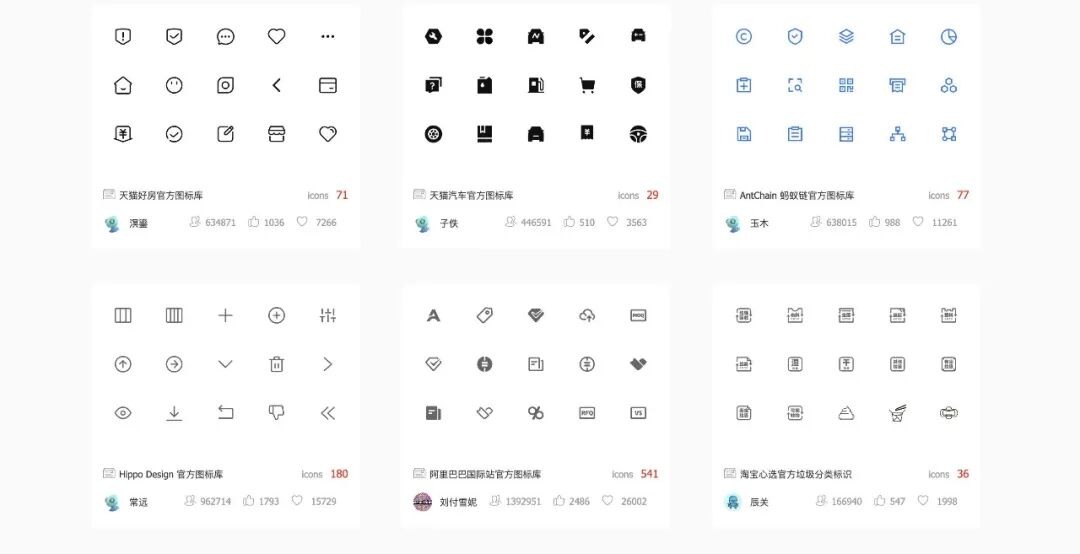Click the sliders filter icon in Hippo Design

tap(328, 316)
